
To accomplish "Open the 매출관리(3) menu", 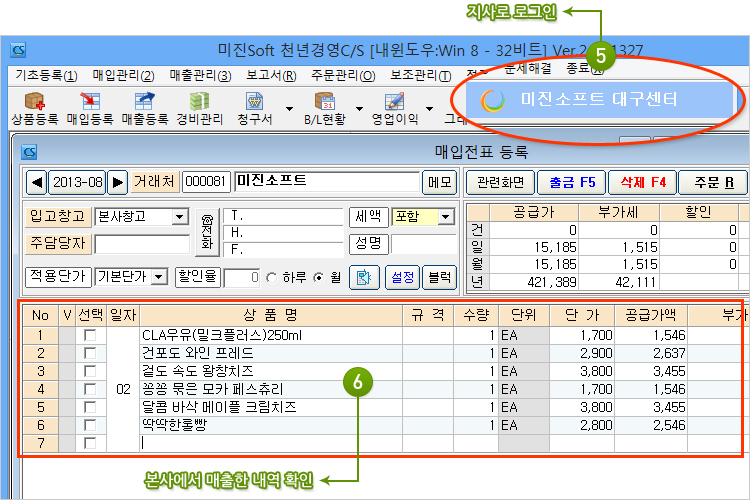I will pos(200,76).
